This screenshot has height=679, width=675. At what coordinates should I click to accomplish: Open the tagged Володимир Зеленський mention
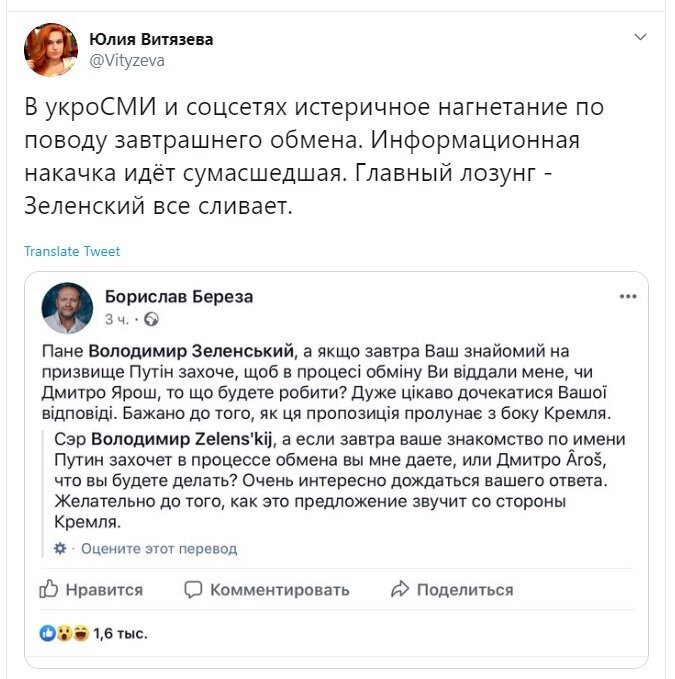point(191,351)
